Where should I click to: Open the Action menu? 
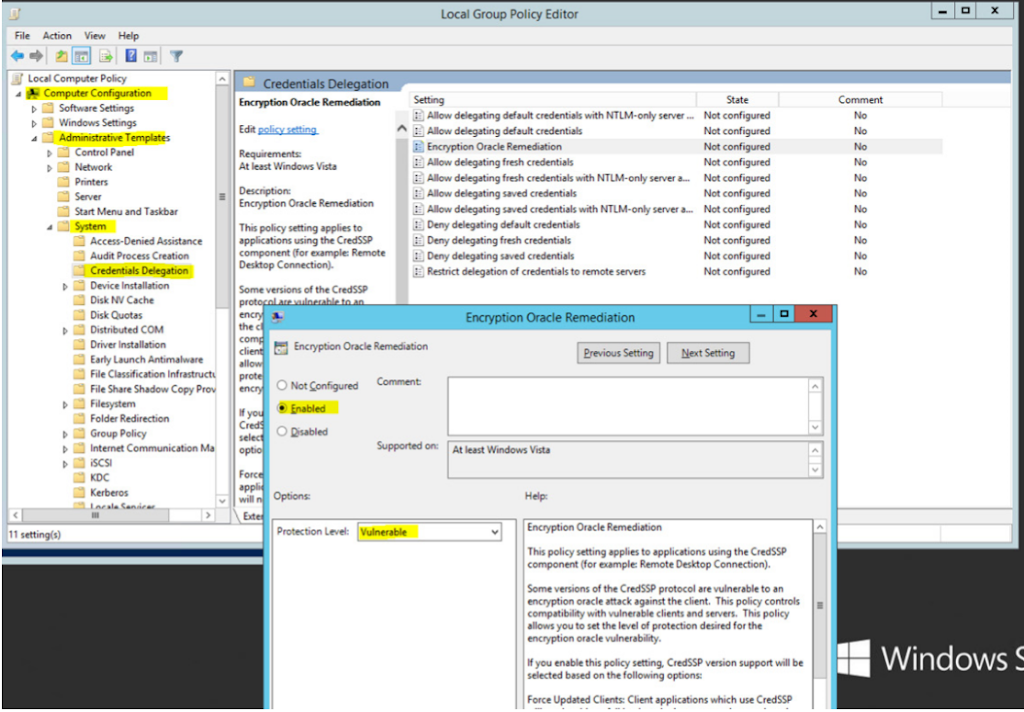tap(57, 36)
